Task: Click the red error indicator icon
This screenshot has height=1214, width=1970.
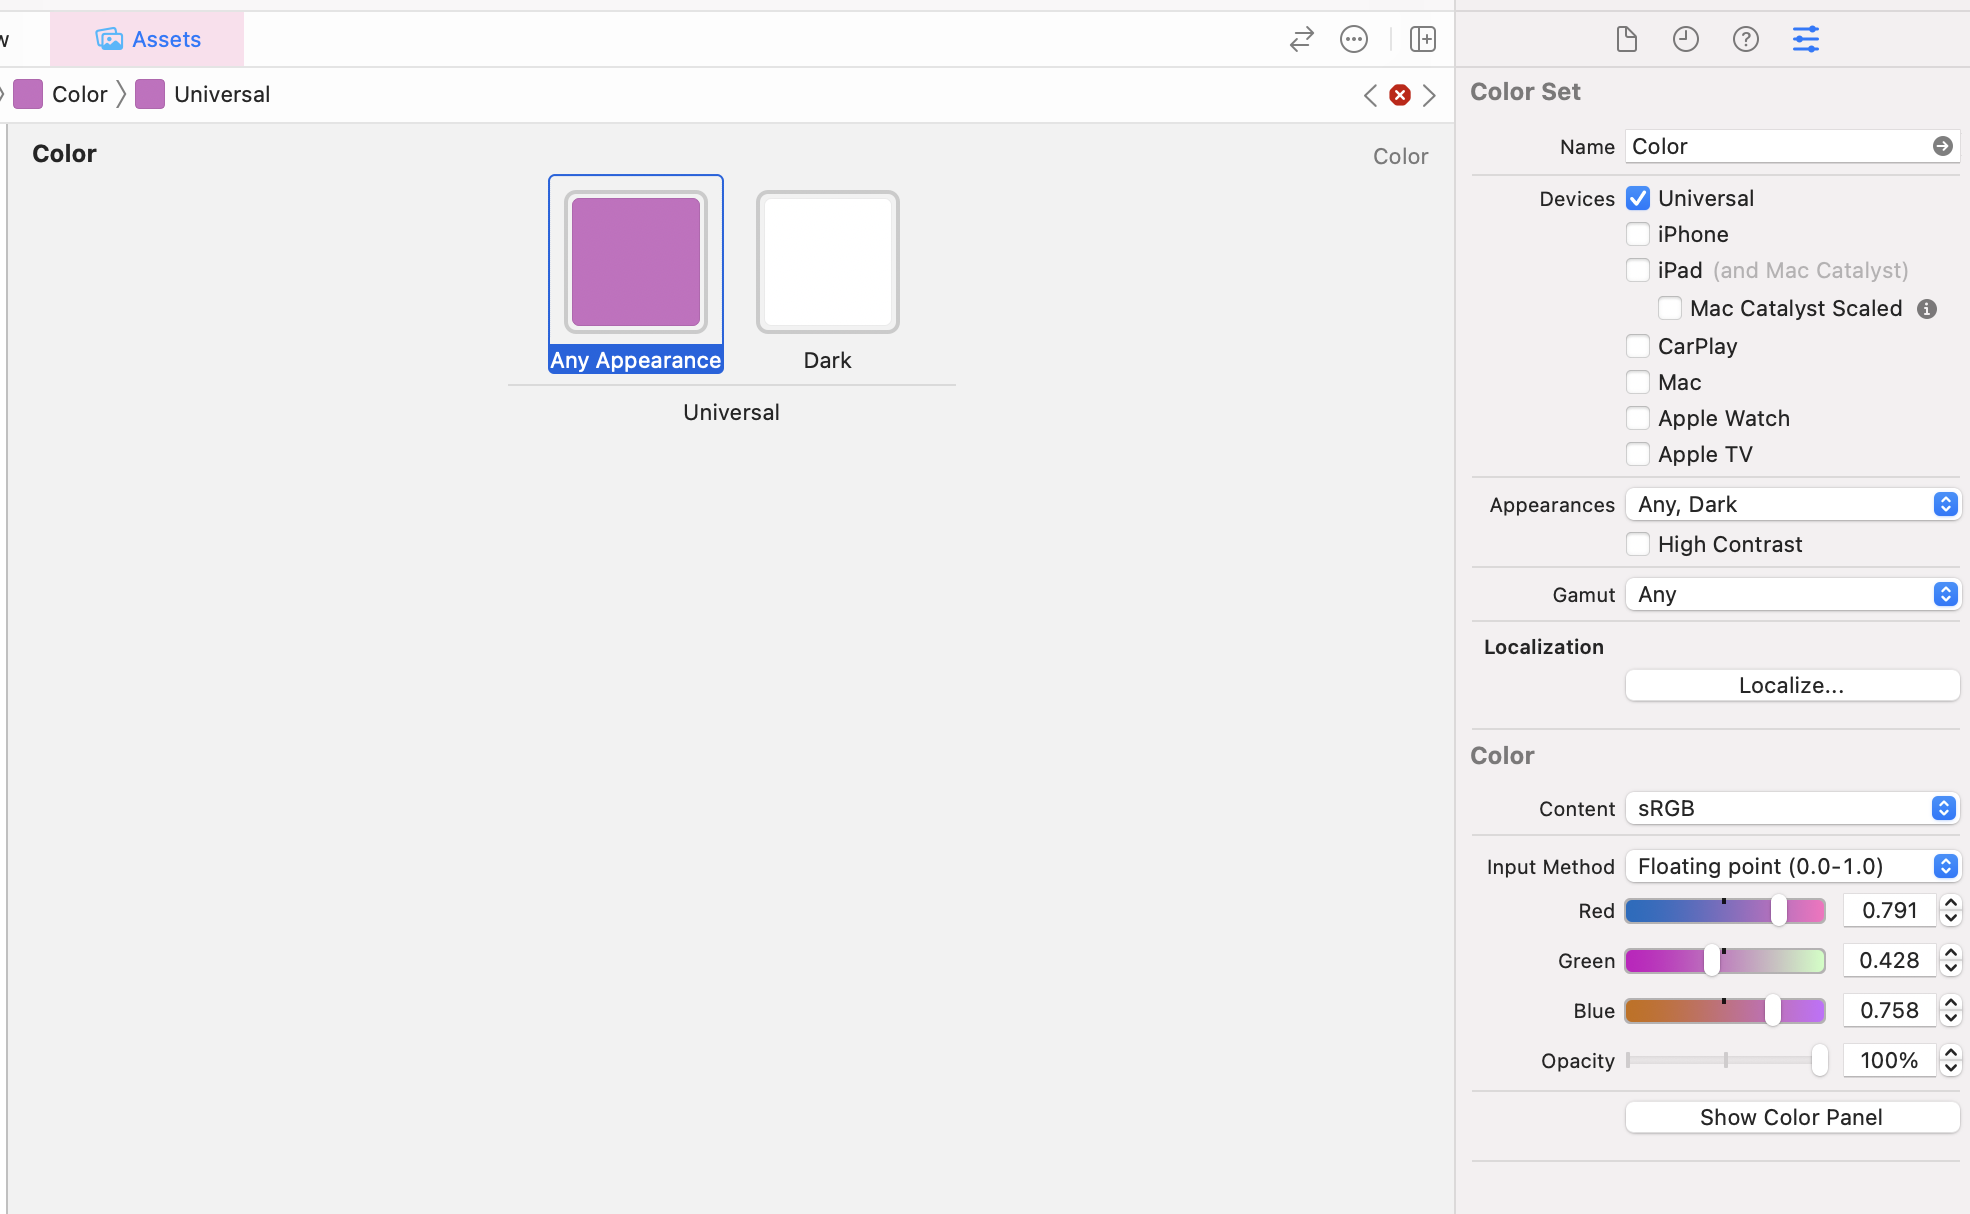Action: (x=1400, y=95)
